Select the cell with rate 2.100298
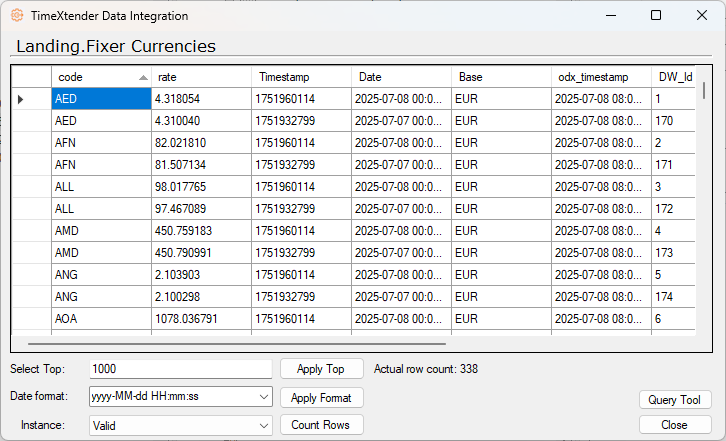Image resolution: width=726 pixels, height=441 pixels. 201,297
